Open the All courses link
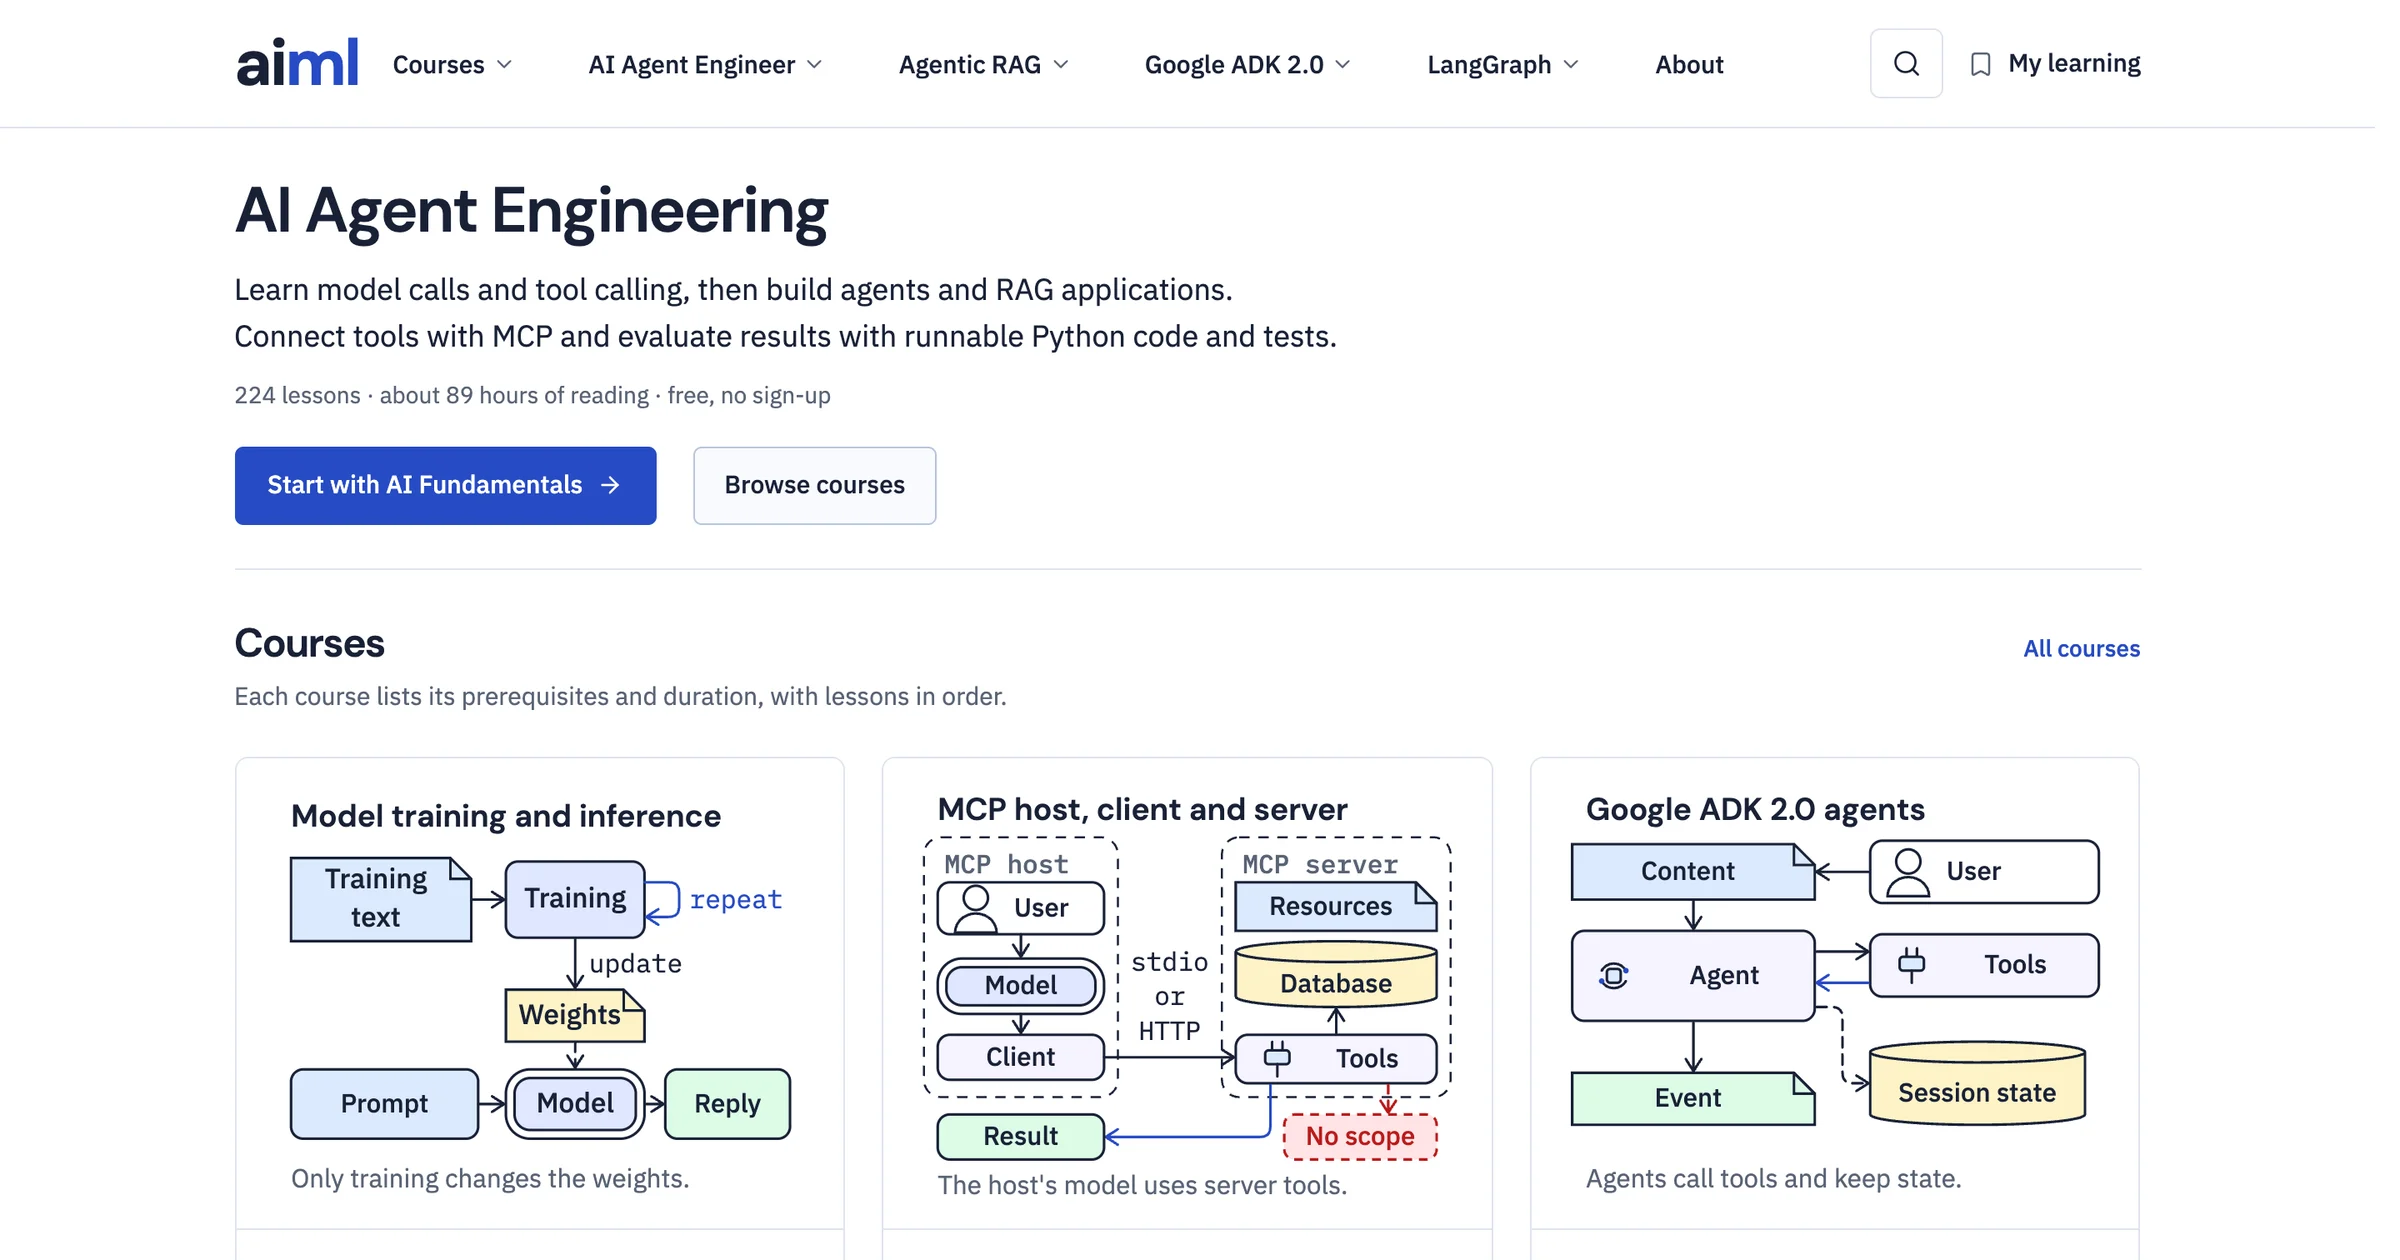The height and width of the screenshot is (1260, 2400). (2081, 648)
